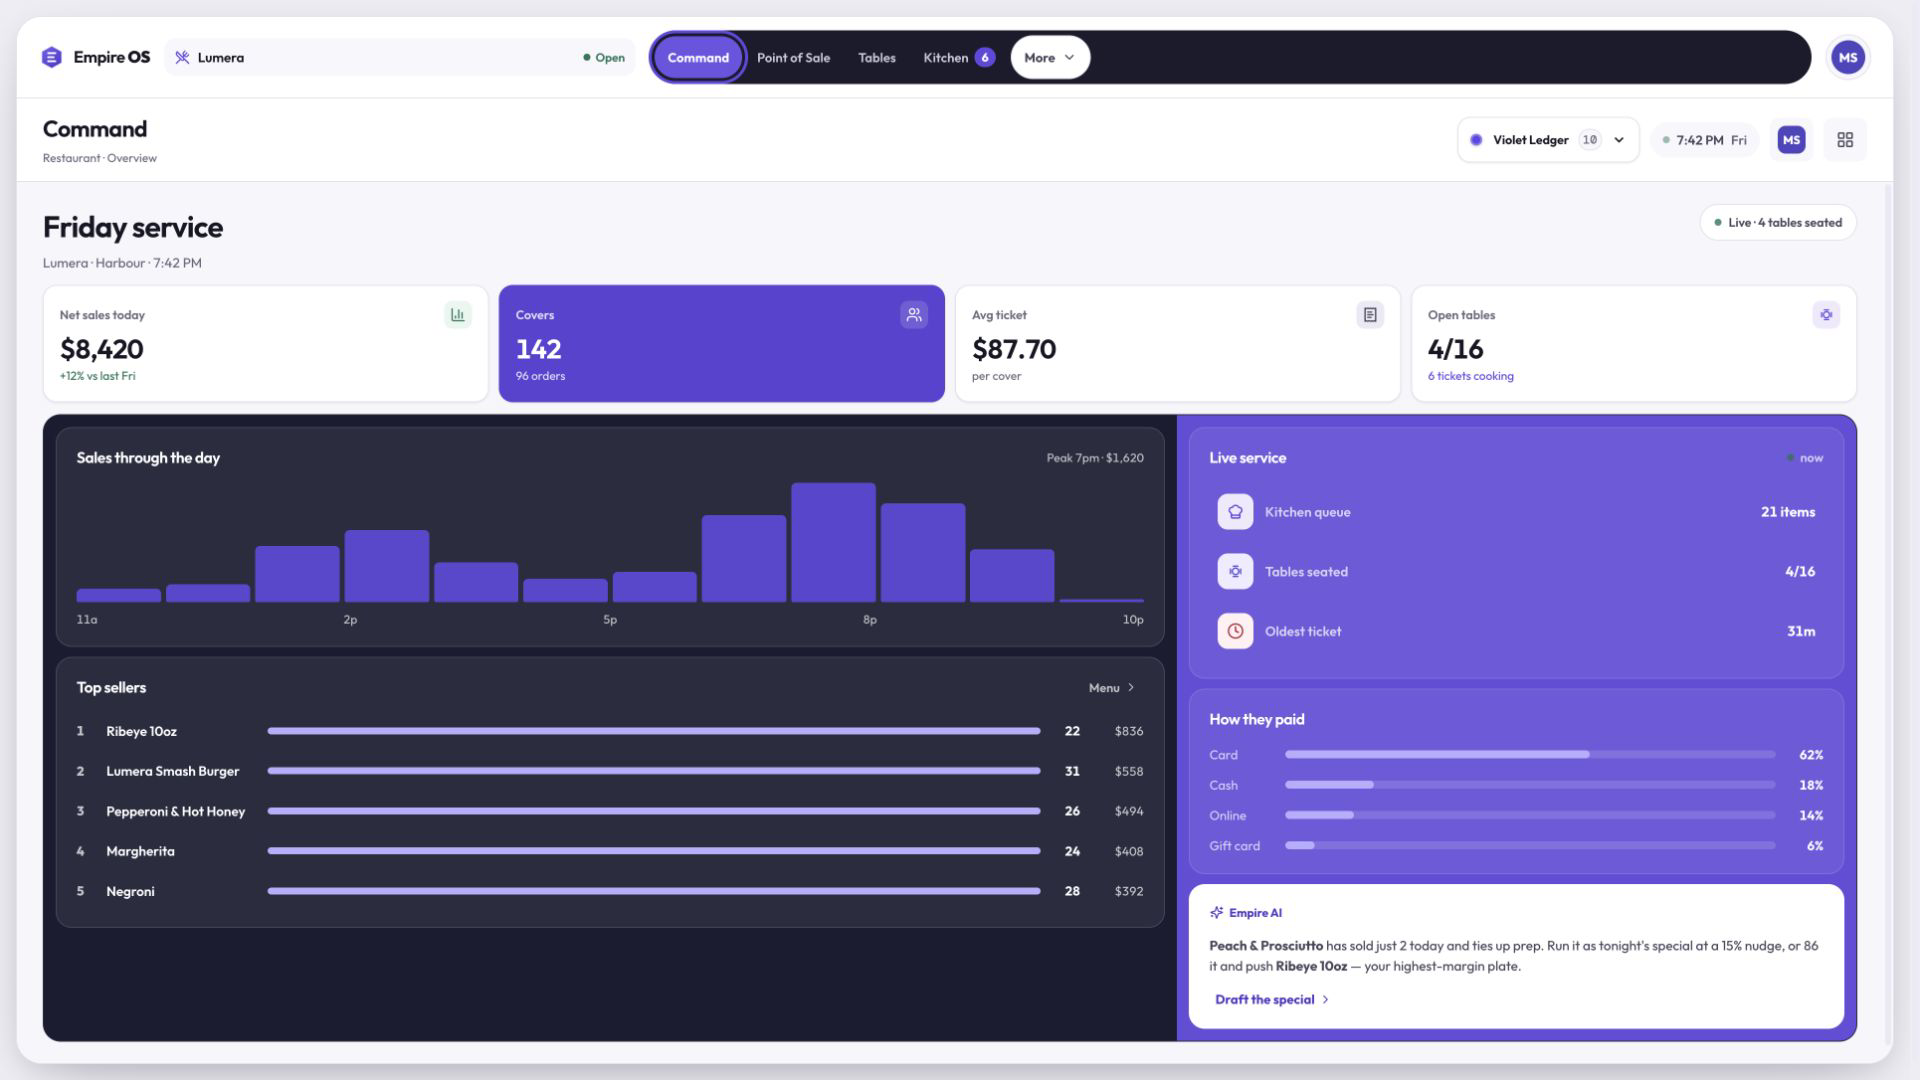Open the Menu link in Top sellers

(1112, 688)
